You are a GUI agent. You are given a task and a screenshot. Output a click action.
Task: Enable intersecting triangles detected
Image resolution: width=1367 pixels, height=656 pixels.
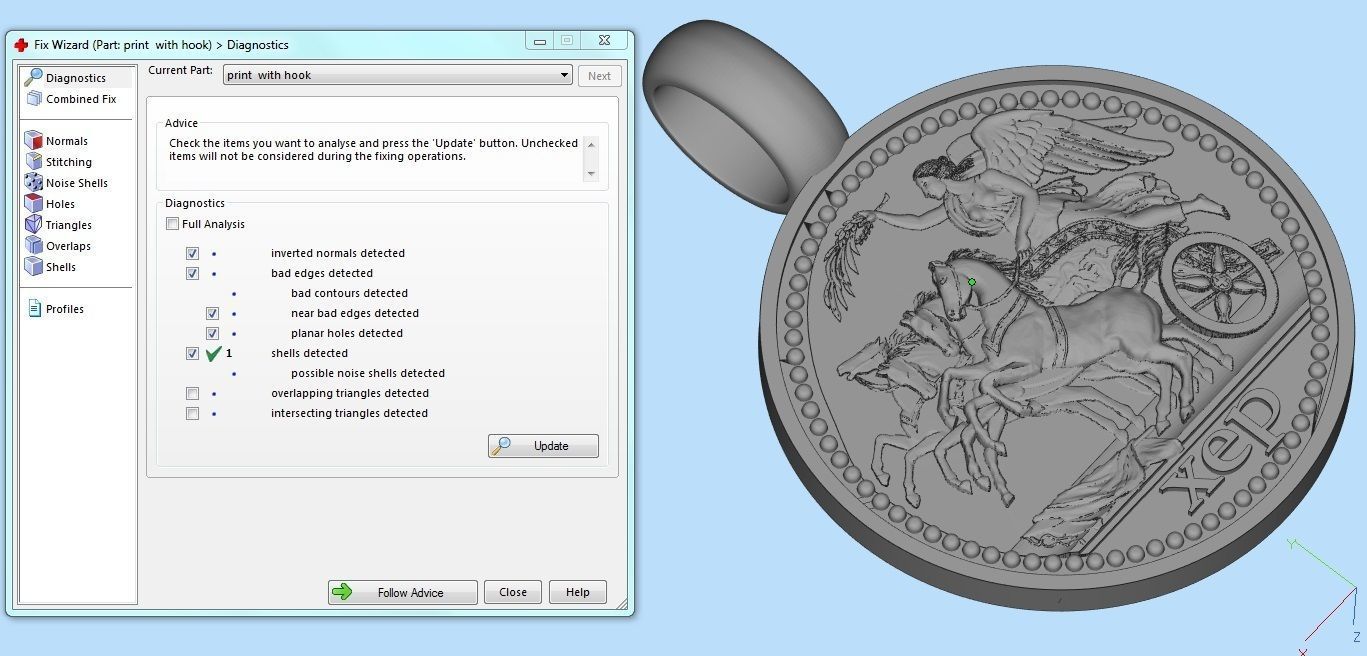pyautogui.click(x=192, y=413)
